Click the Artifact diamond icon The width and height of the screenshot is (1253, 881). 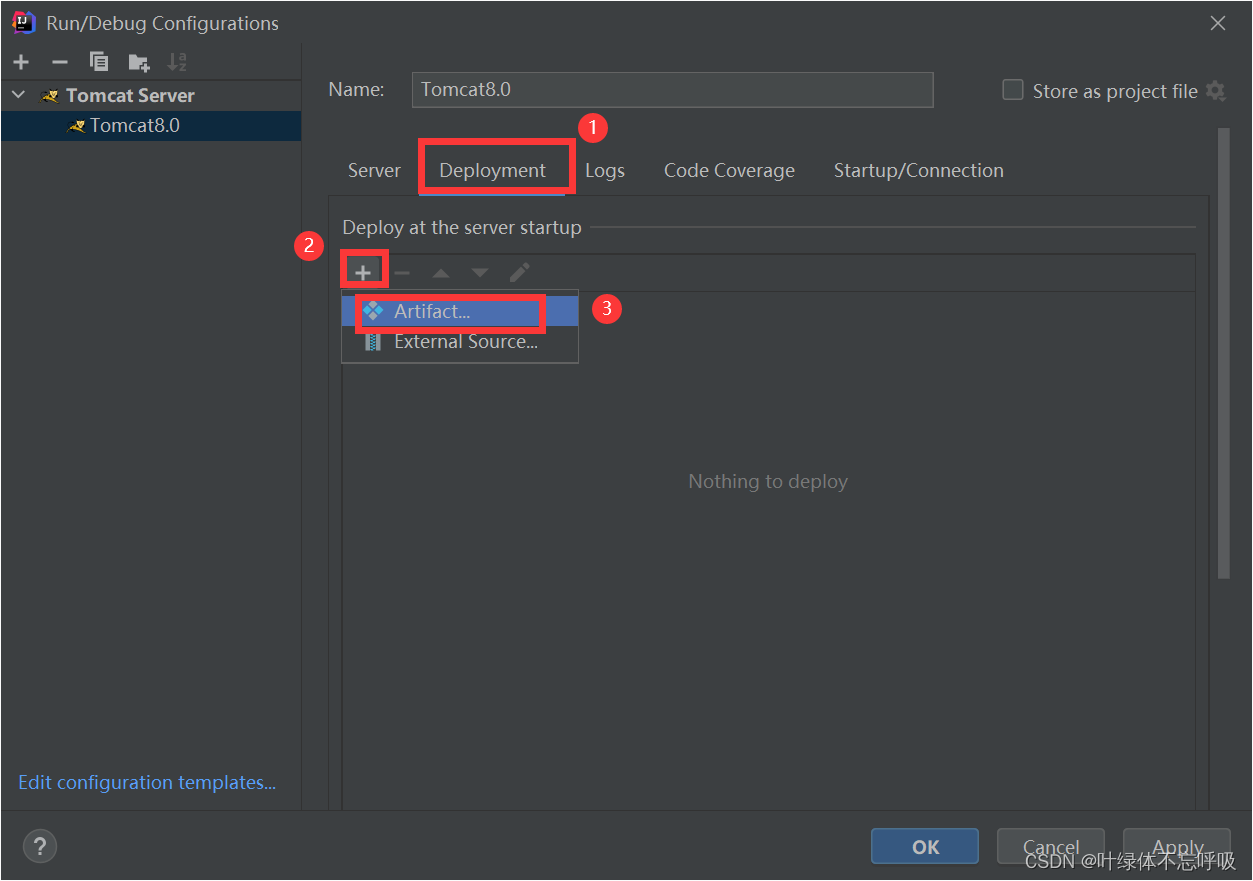pos(373,311)
